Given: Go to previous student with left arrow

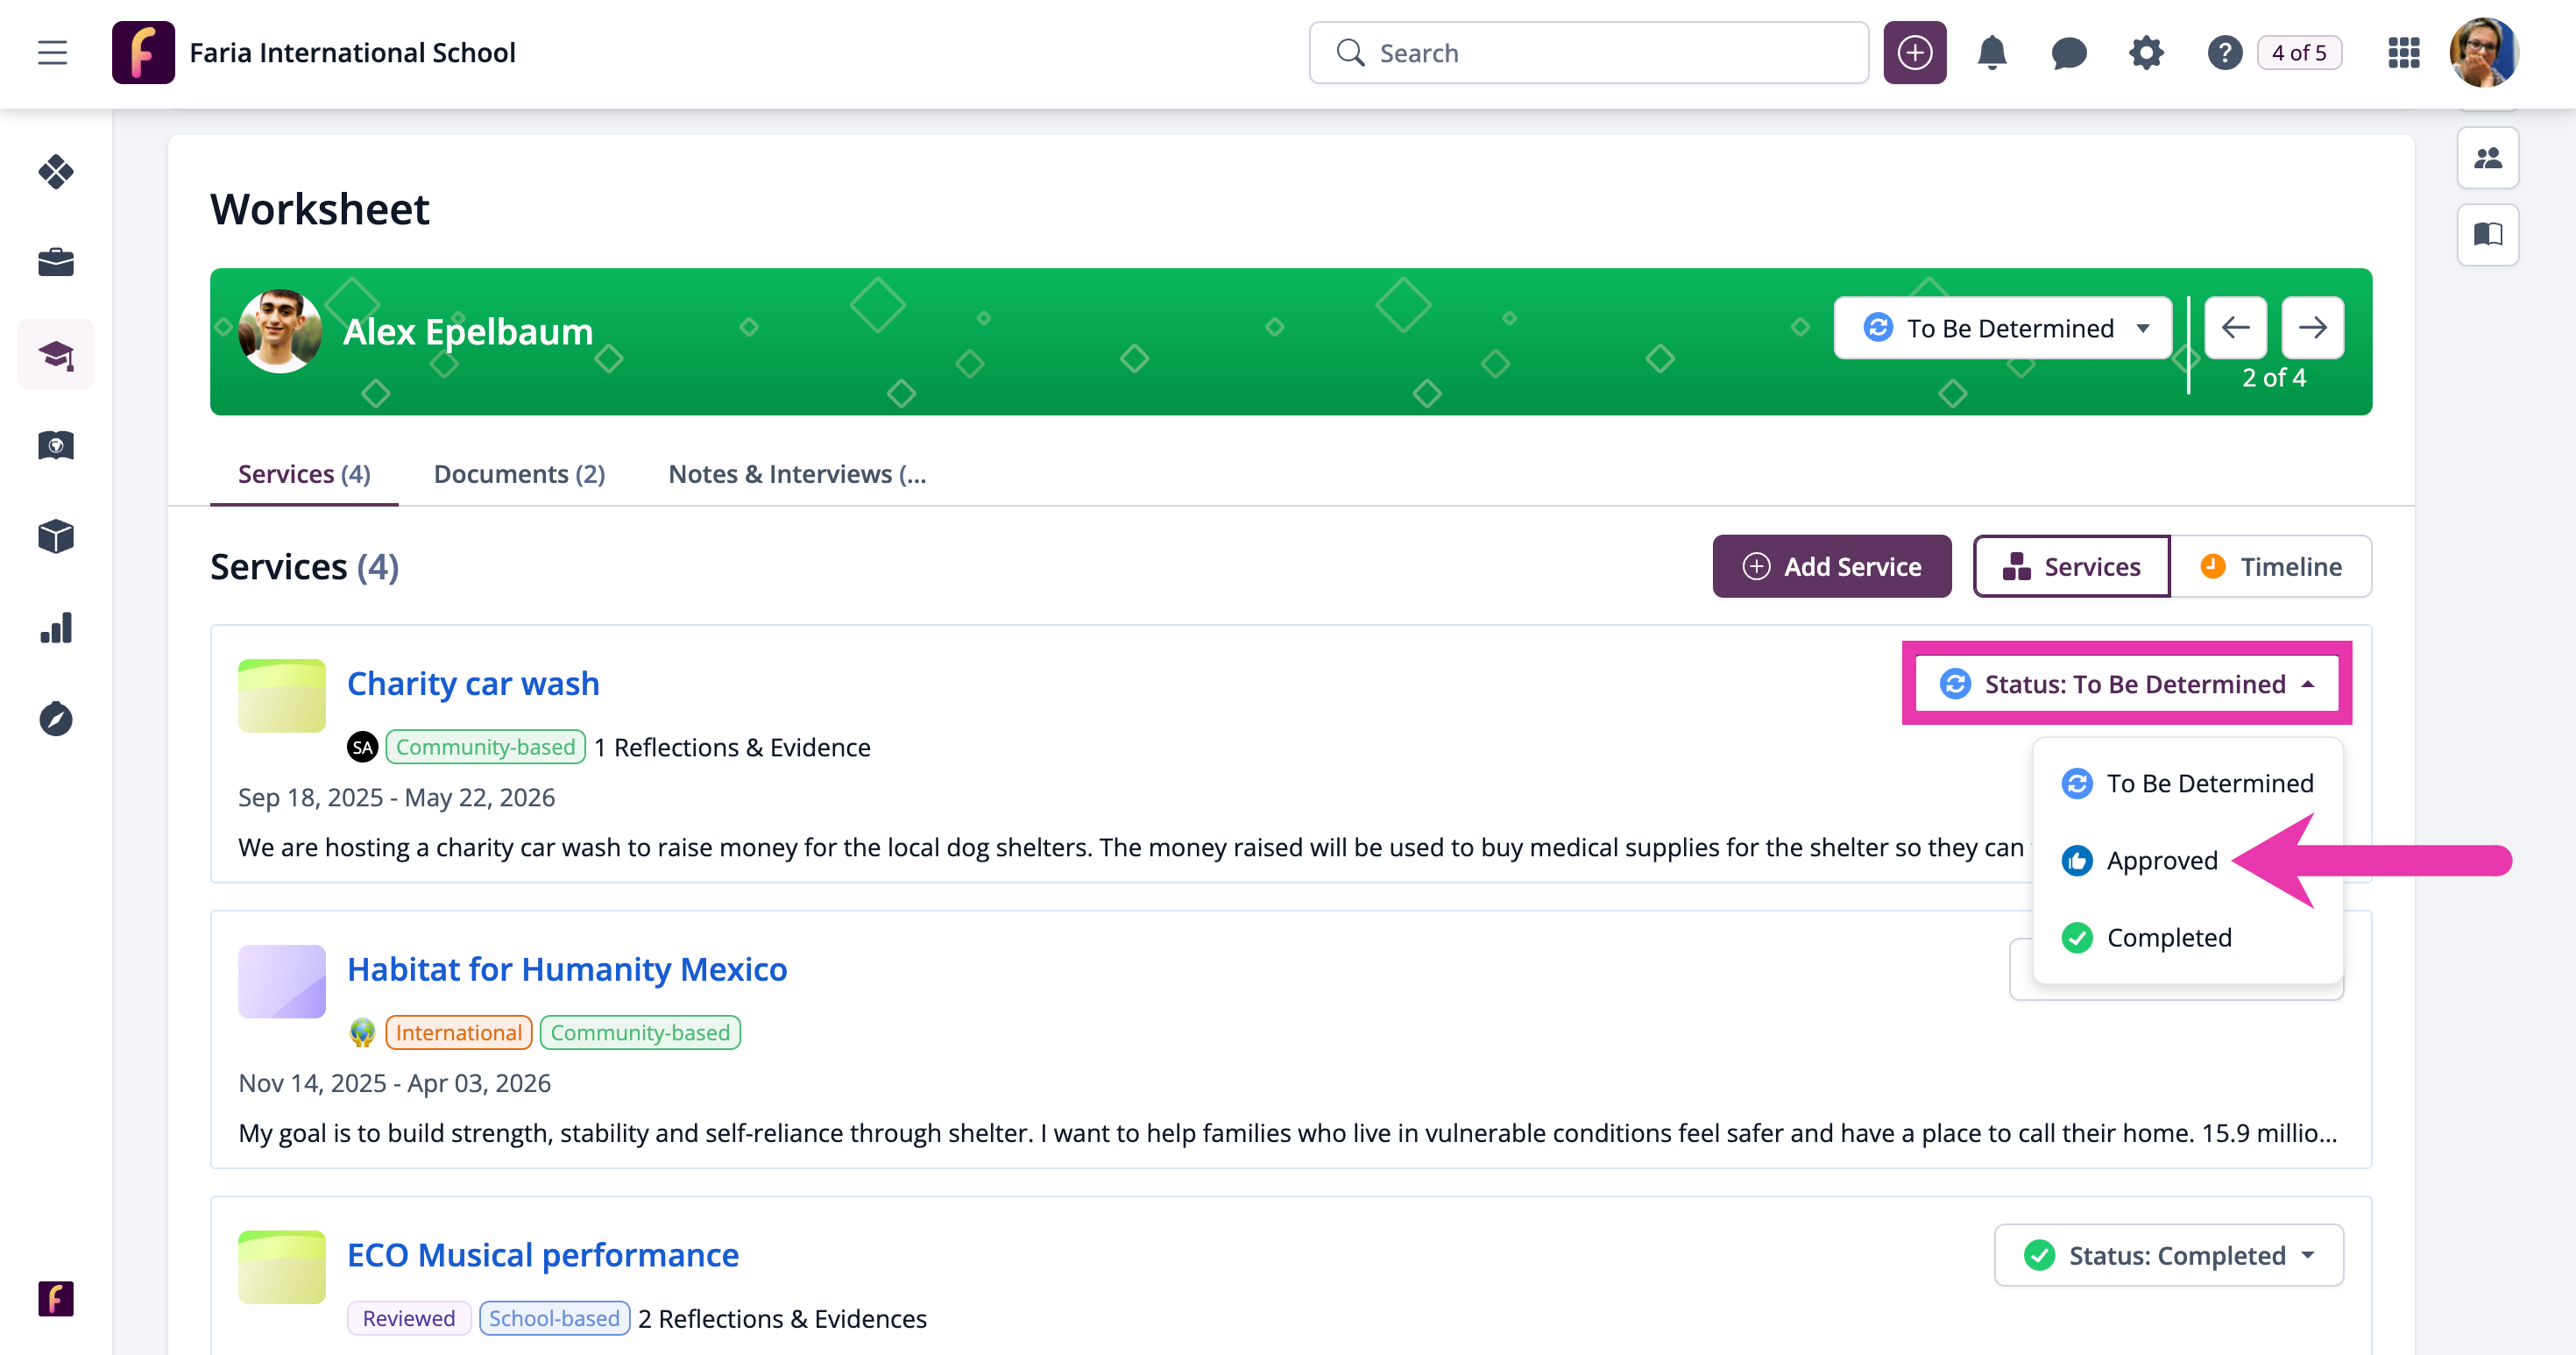Looking at the screenshot, I should (x=2235, y=327).
